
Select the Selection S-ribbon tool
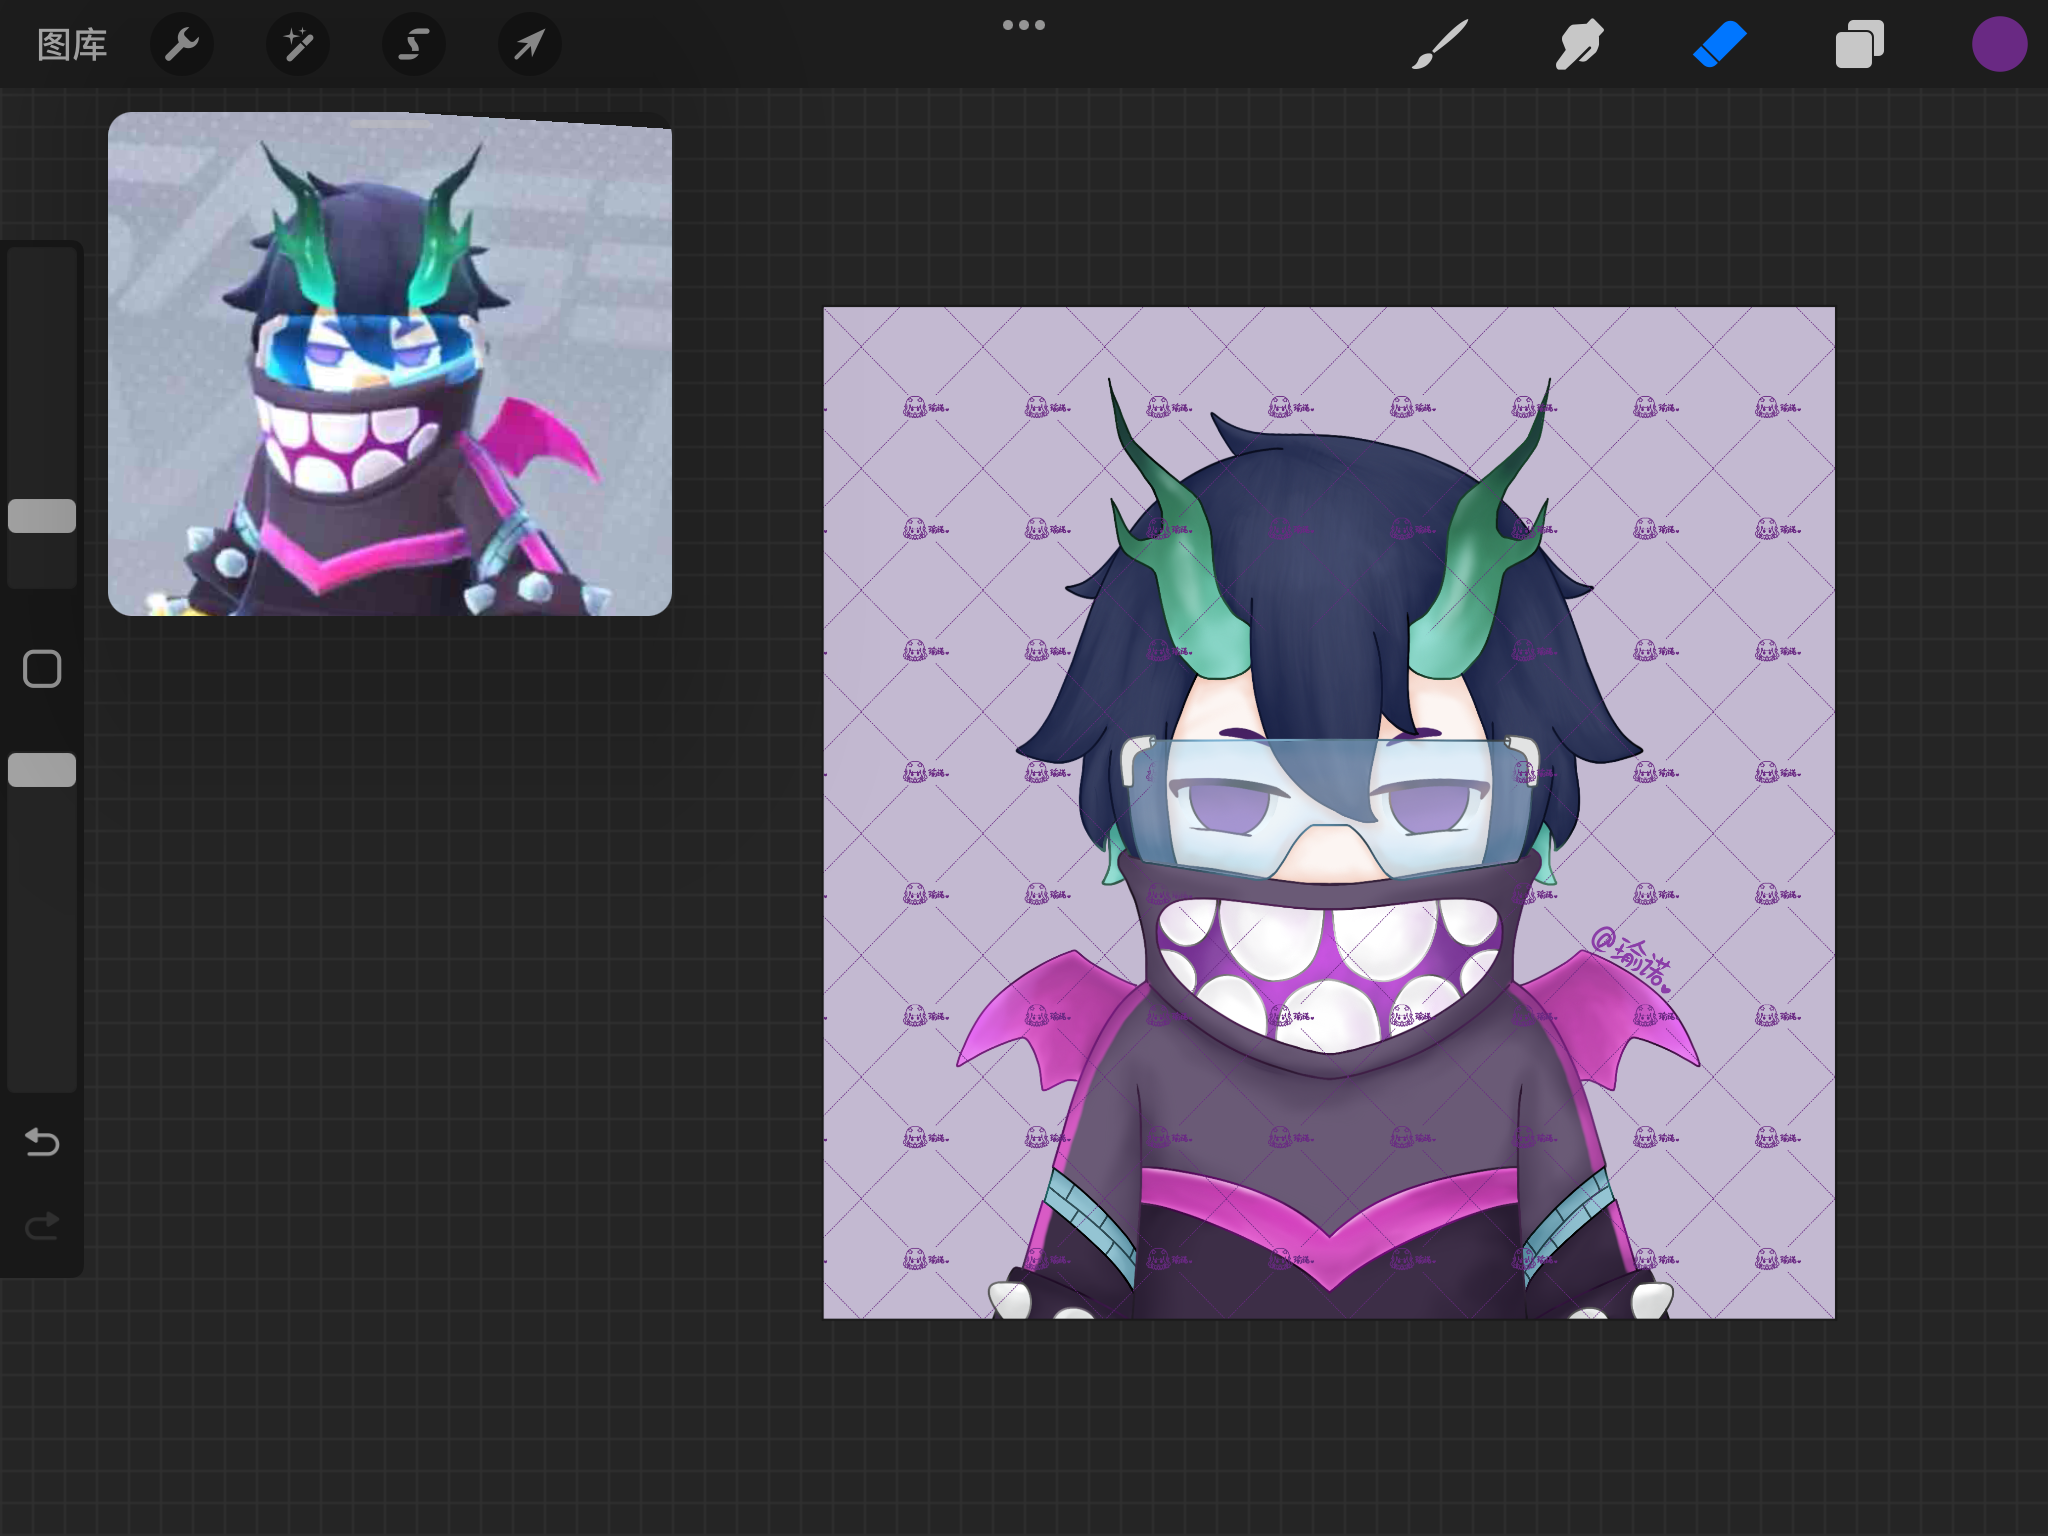414,45
